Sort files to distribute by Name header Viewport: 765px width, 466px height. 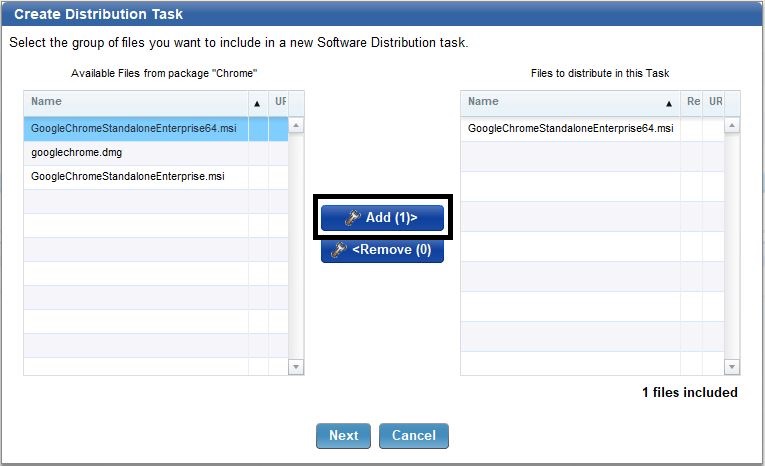tap(570, 102)
